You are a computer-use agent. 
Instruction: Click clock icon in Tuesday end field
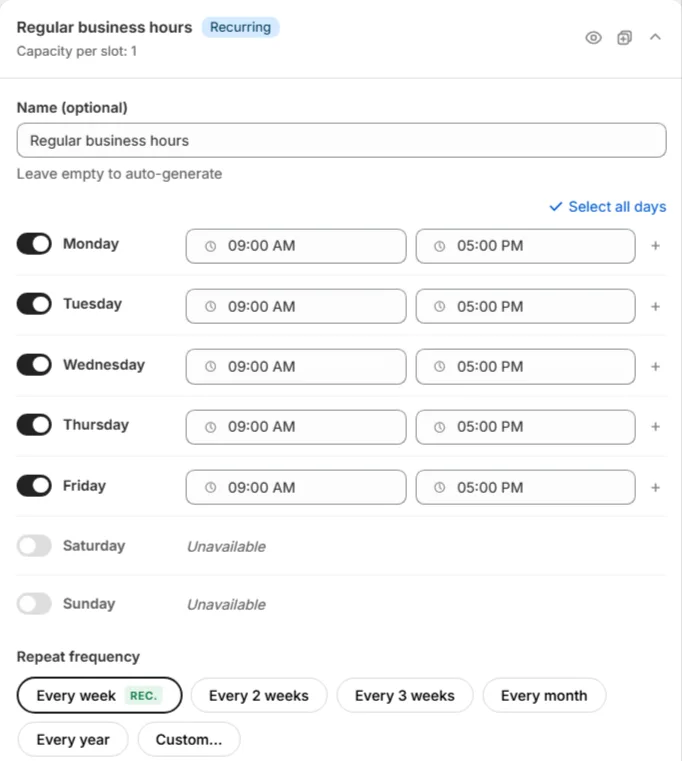tap(439, 306)
